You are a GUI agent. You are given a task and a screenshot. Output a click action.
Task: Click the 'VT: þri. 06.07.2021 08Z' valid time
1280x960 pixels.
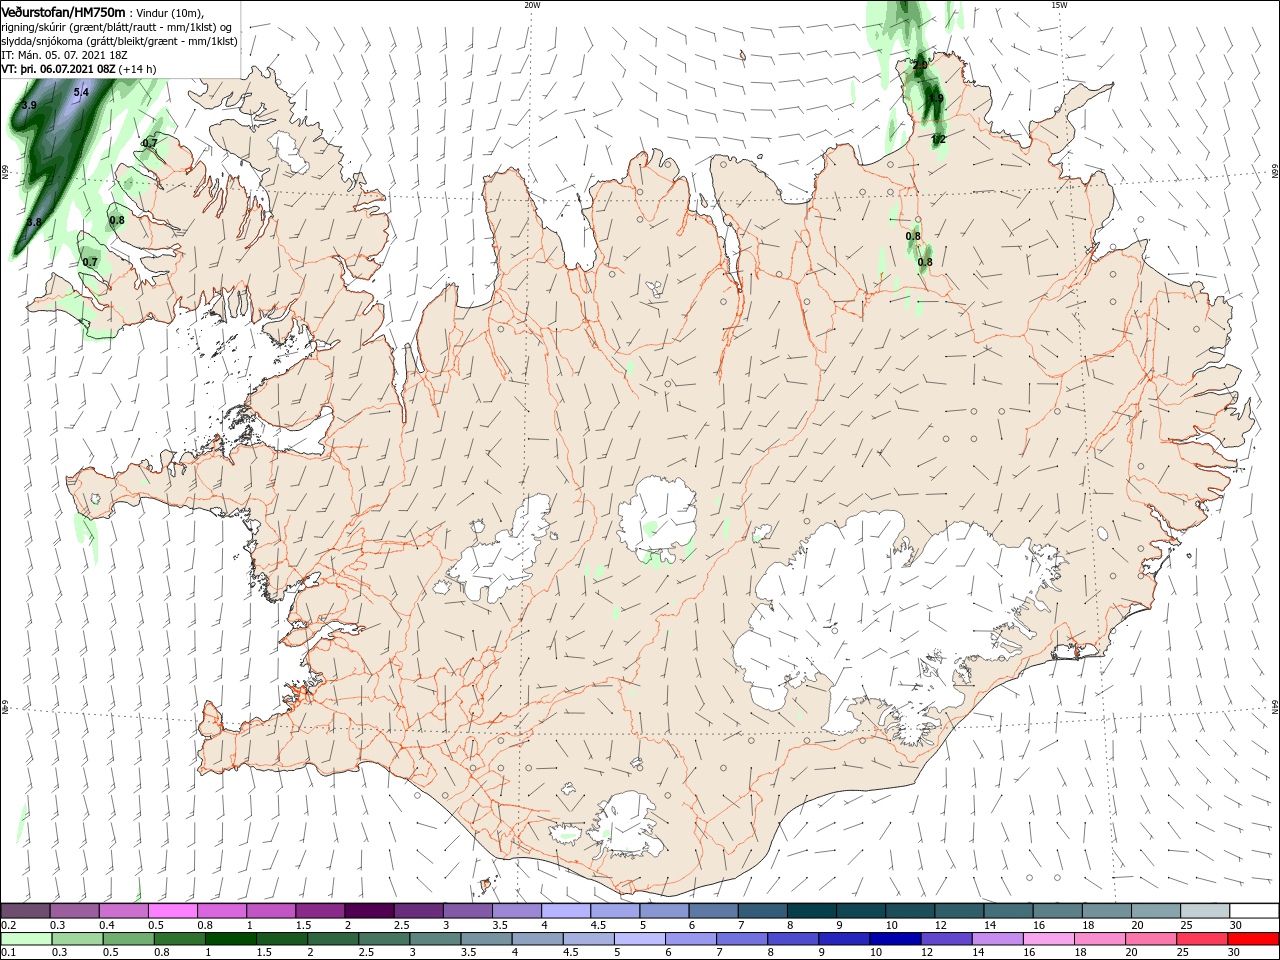pyautogui.click(x=58, y=69)
